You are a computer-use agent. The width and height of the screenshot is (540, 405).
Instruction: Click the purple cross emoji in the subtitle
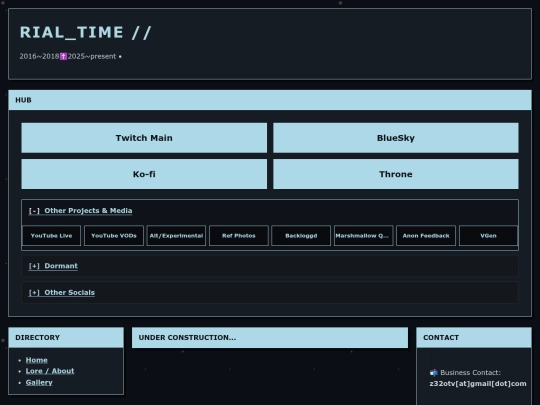63,56
